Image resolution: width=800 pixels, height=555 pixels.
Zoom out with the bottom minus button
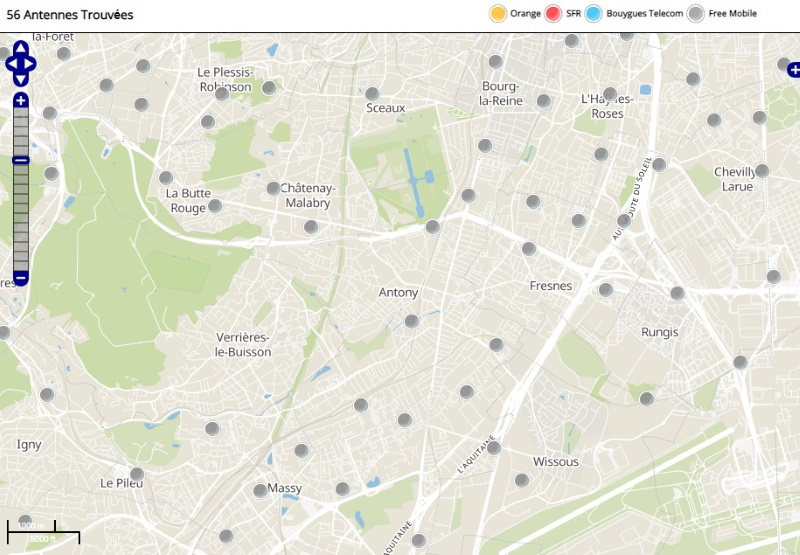point(21,278)
